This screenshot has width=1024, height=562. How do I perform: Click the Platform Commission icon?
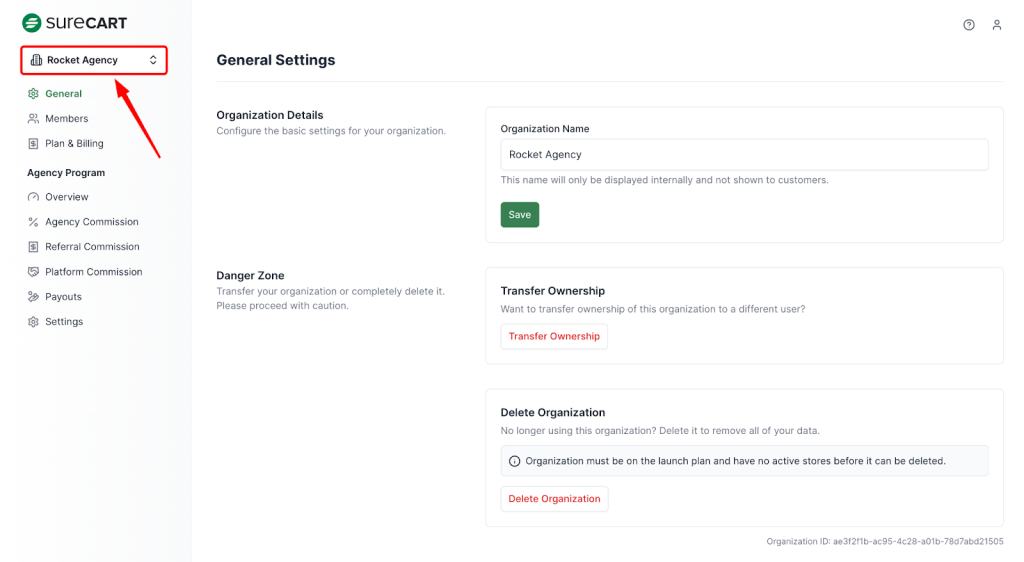(x=34, y=272)
